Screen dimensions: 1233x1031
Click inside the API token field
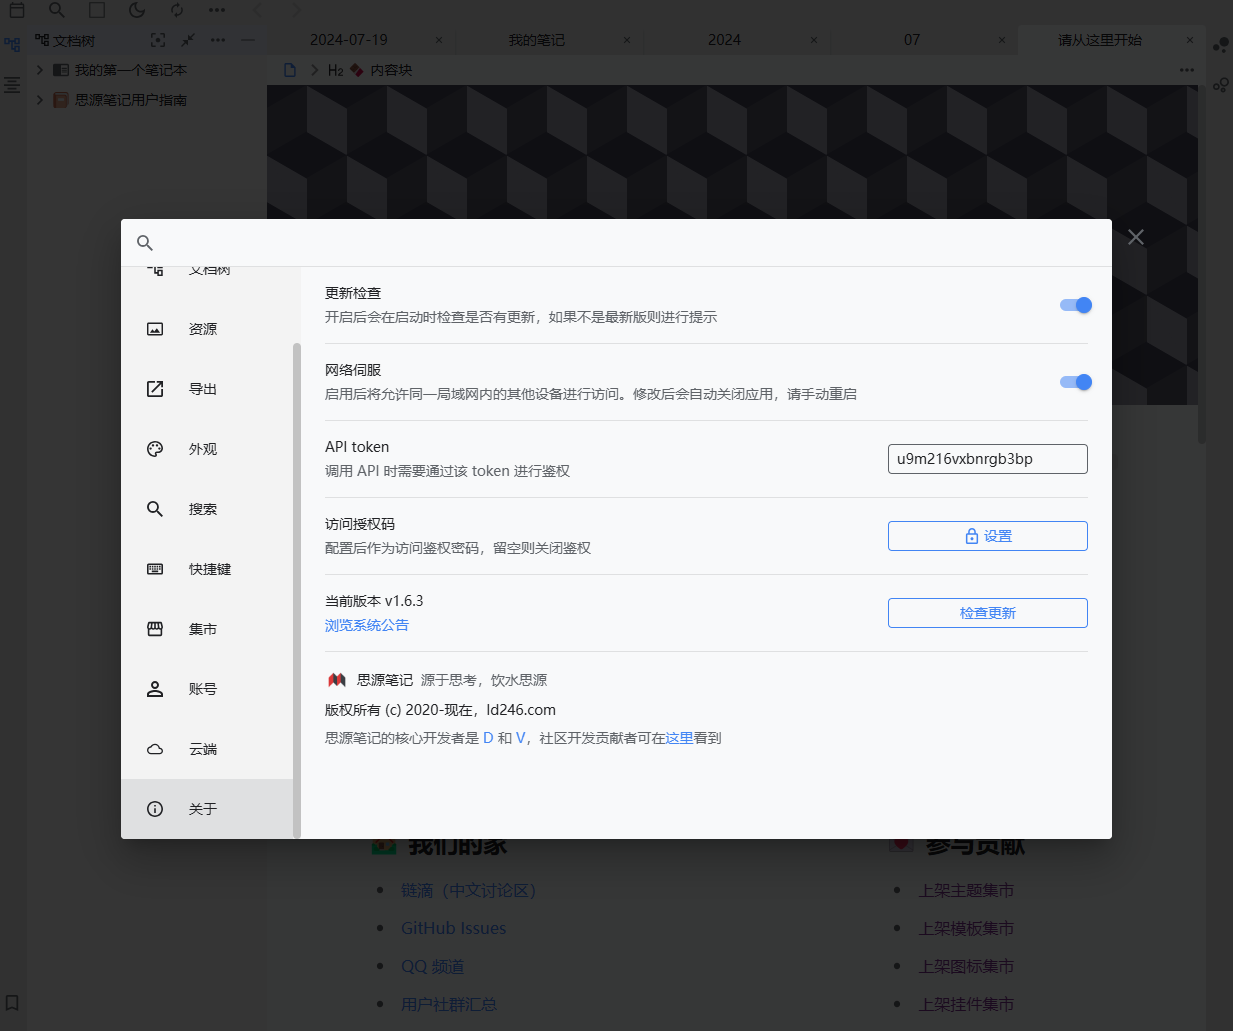point(987,459)
